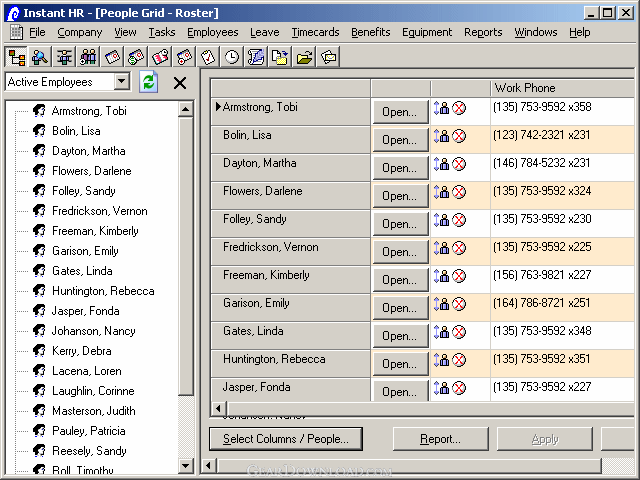640x480 pixels.
Task: Expand the Active Employees dropdown
Action: pos(122,82)
